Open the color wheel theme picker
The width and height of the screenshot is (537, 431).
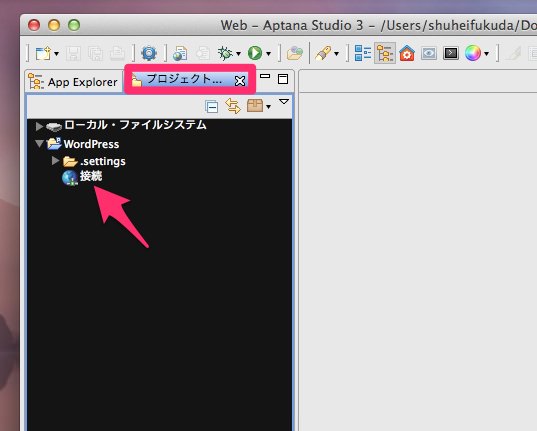(473, 53)
